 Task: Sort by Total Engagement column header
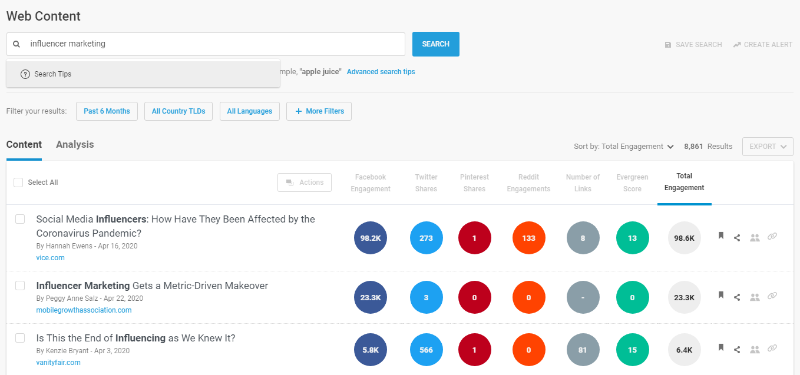684,182
